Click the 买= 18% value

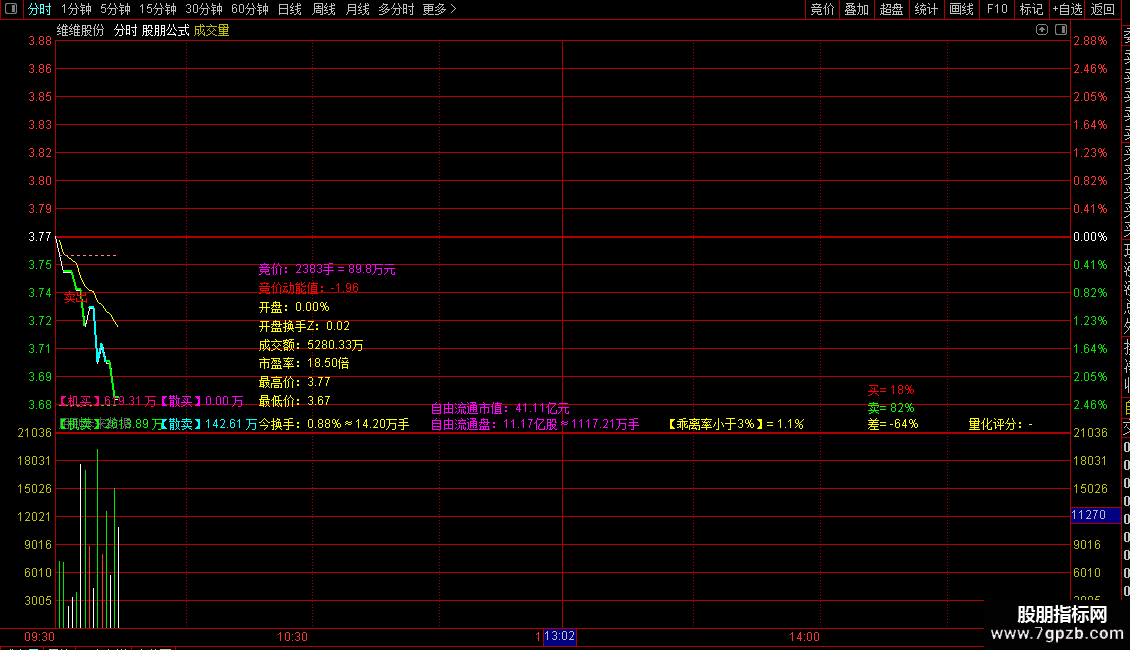891,390
